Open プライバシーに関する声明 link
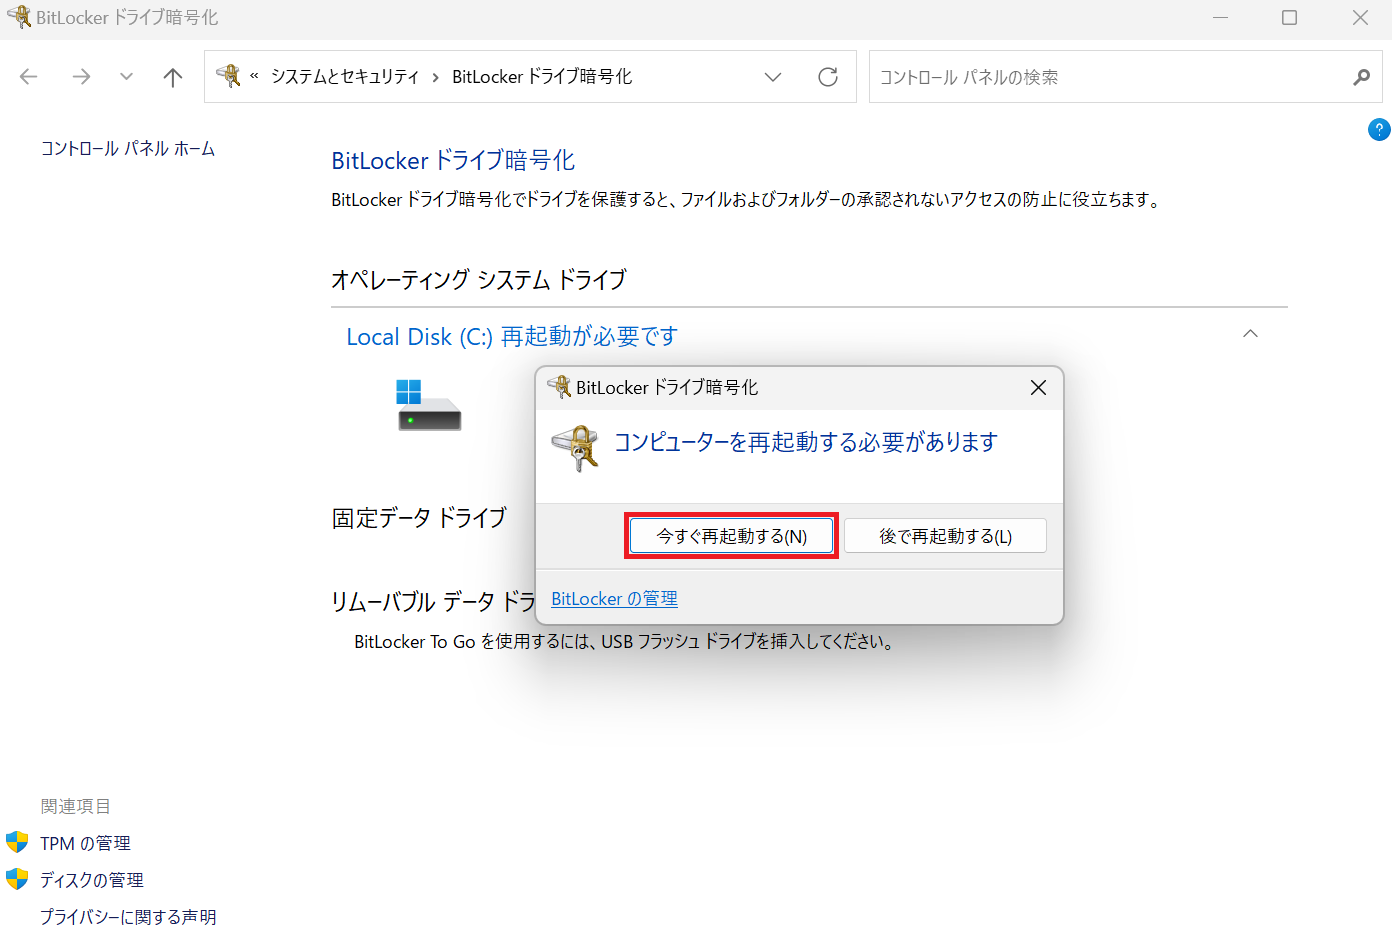The width and height of the screenshot is (1392, 940). [128, 917]
